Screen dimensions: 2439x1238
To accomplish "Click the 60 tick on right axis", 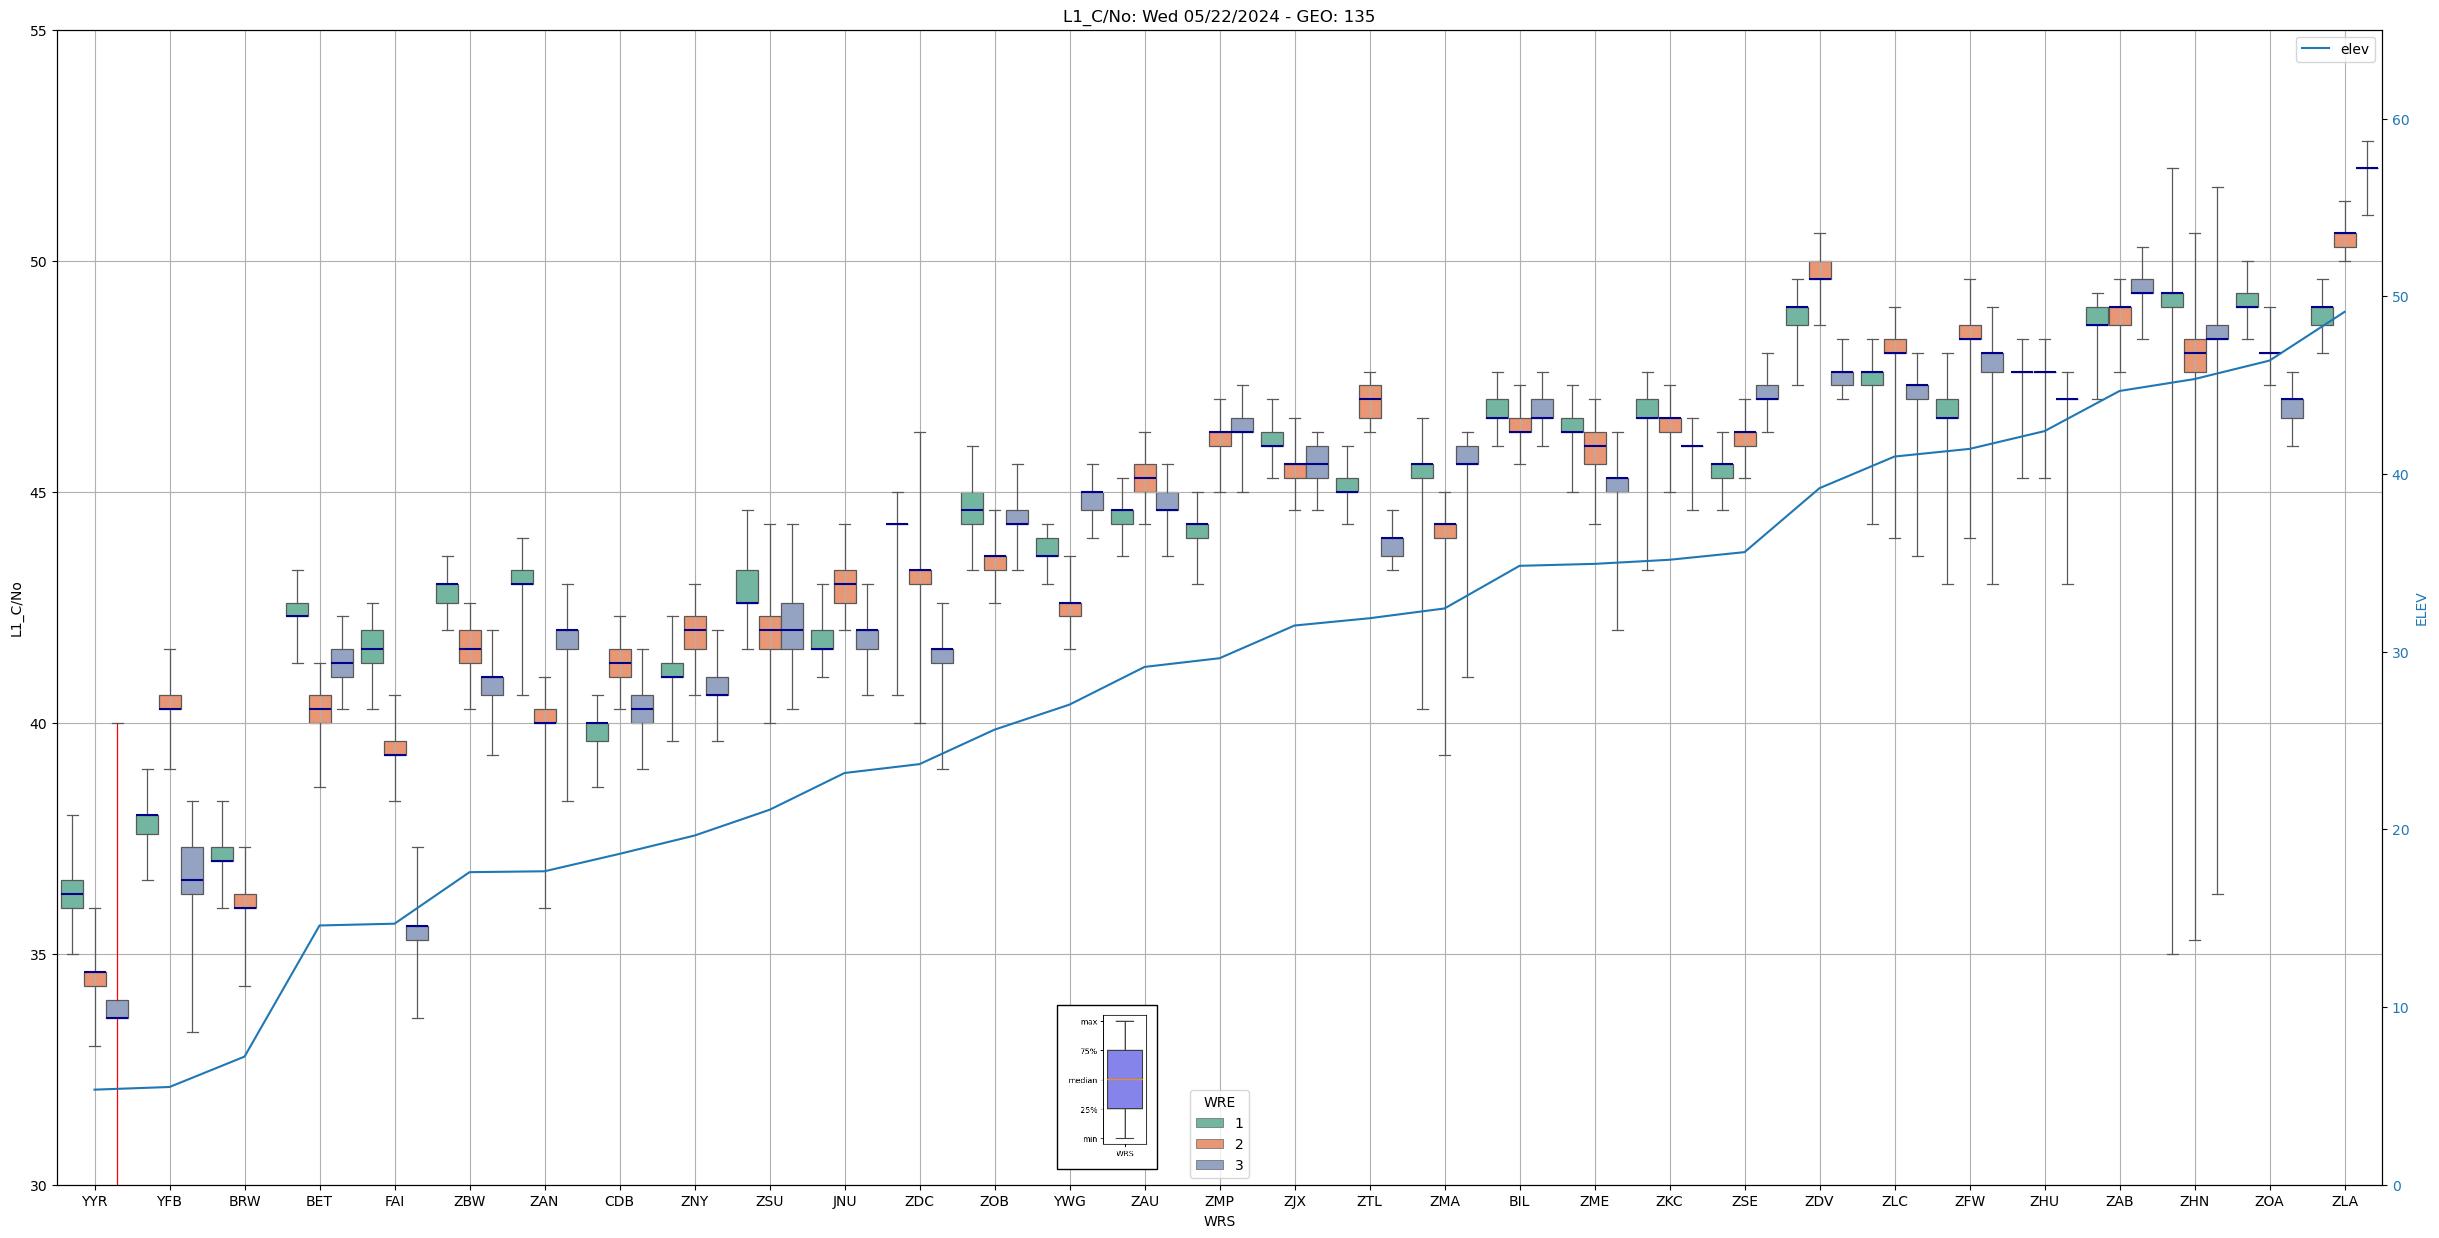I will click(2400, 120).
